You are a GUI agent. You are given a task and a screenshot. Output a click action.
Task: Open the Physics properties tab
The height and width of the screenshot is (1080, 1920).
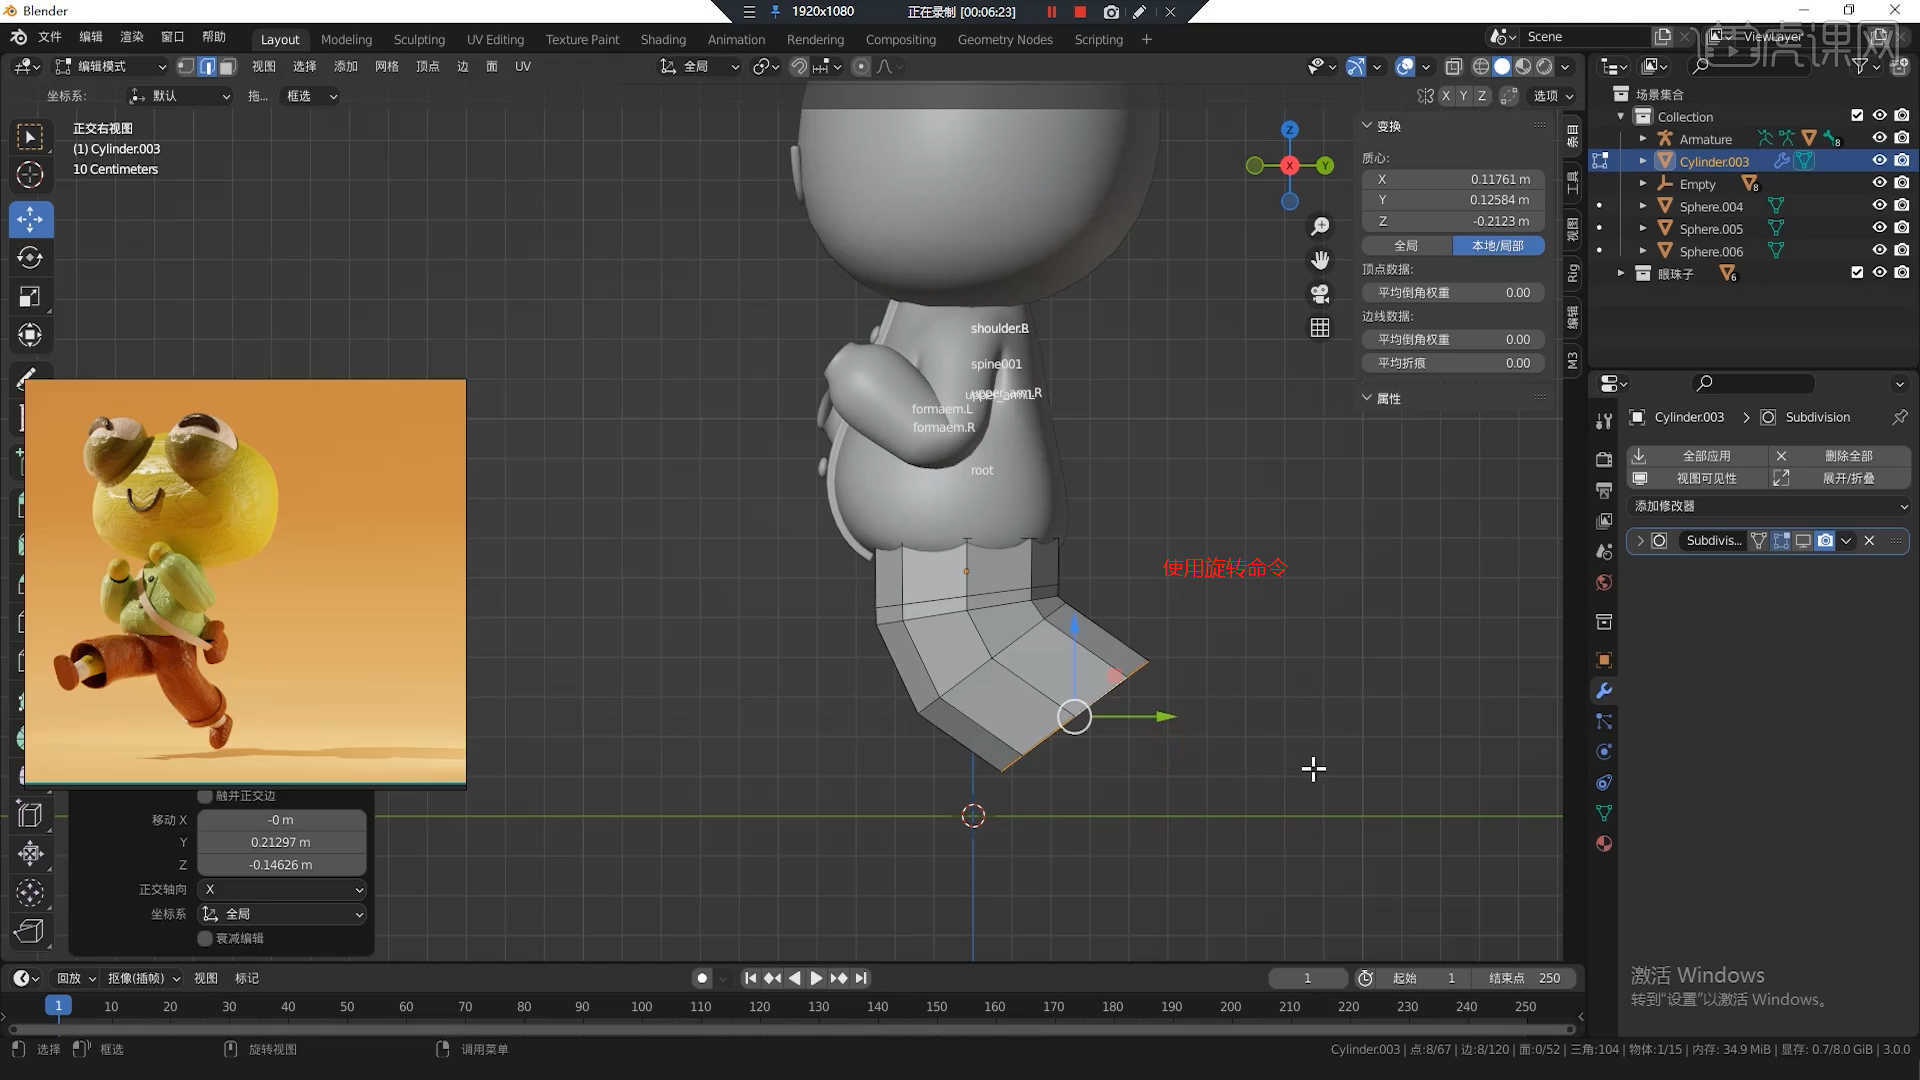click(x=1604, y=751)
